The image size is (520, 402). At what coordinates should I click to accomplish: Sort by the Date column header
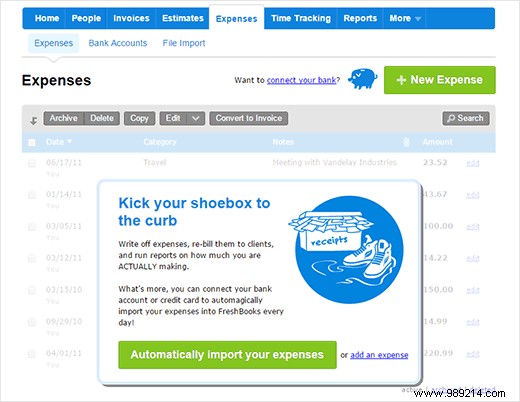tap(59, 142)
